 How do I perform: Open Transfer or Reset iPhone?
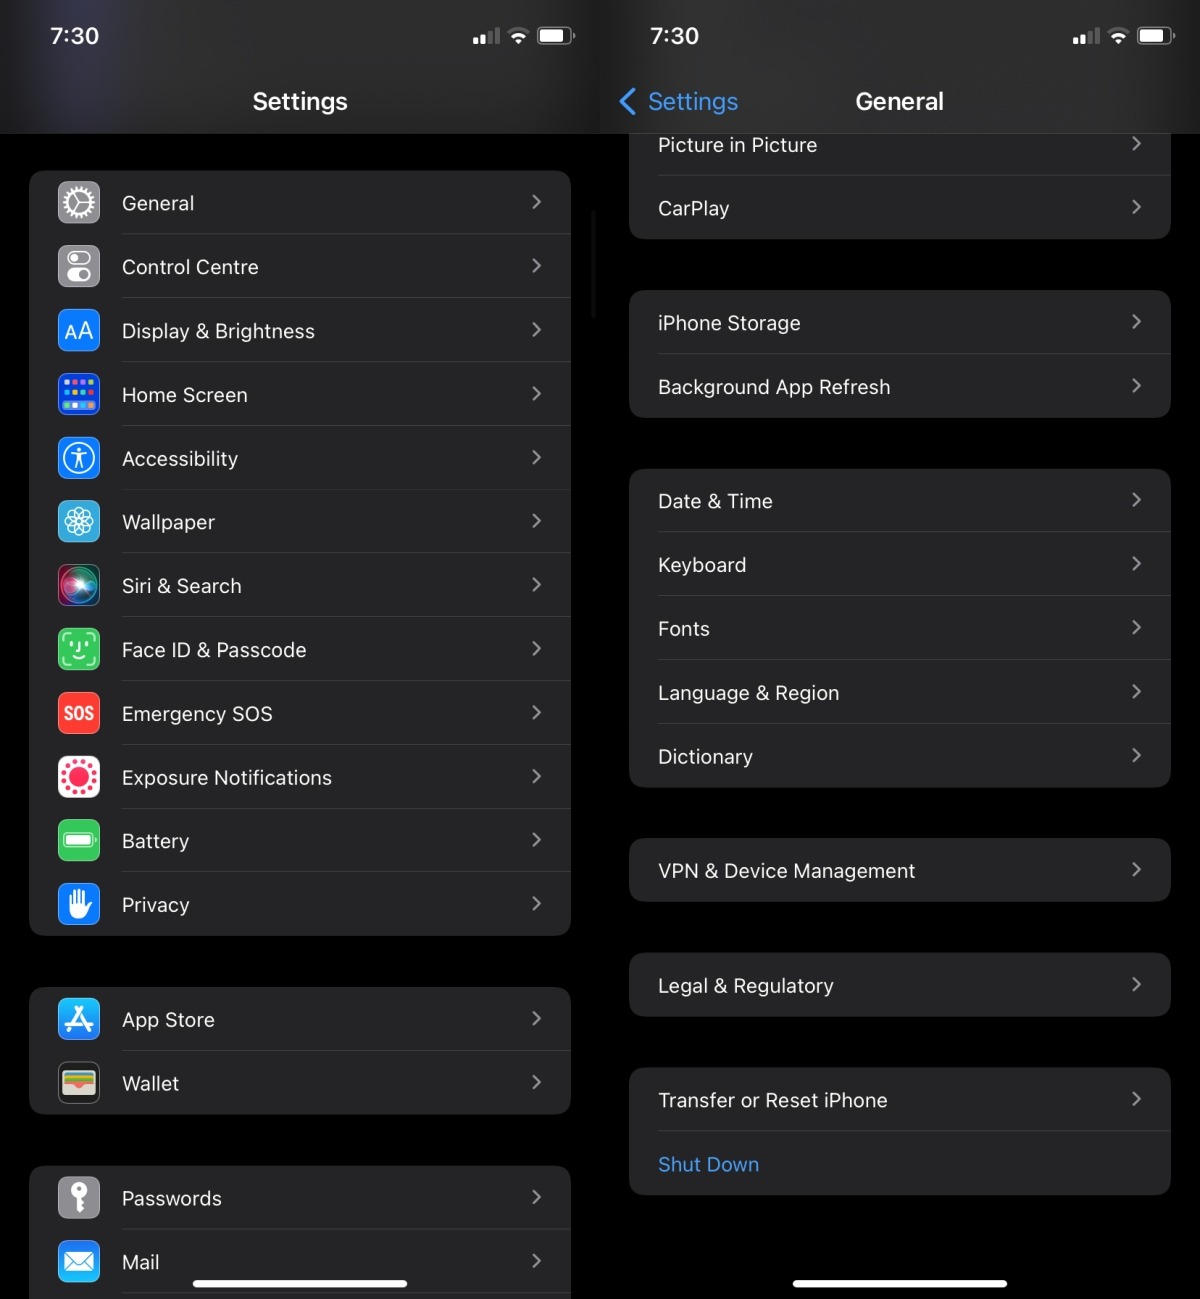point(900,1100)
